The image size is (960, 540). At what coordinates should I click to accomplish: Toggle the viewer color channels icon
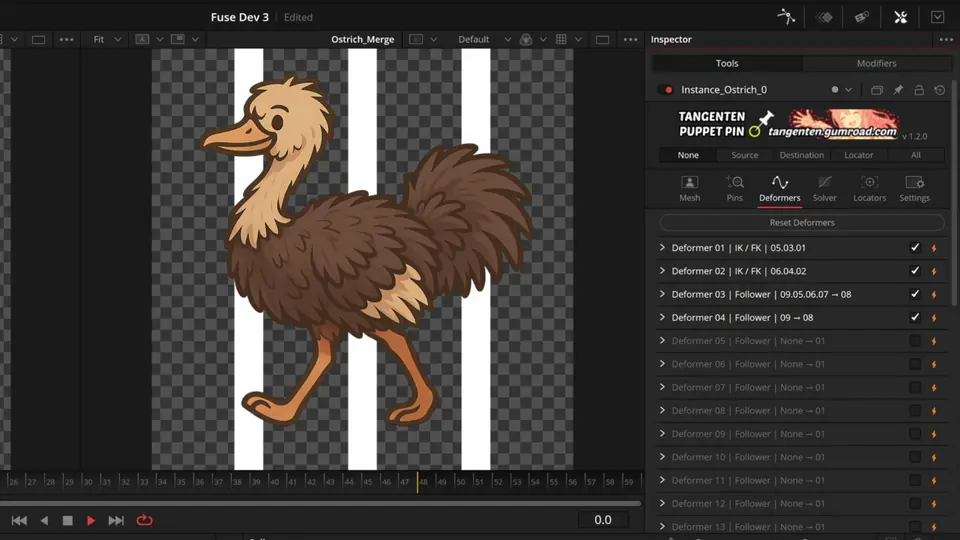(x=526, y=39)
